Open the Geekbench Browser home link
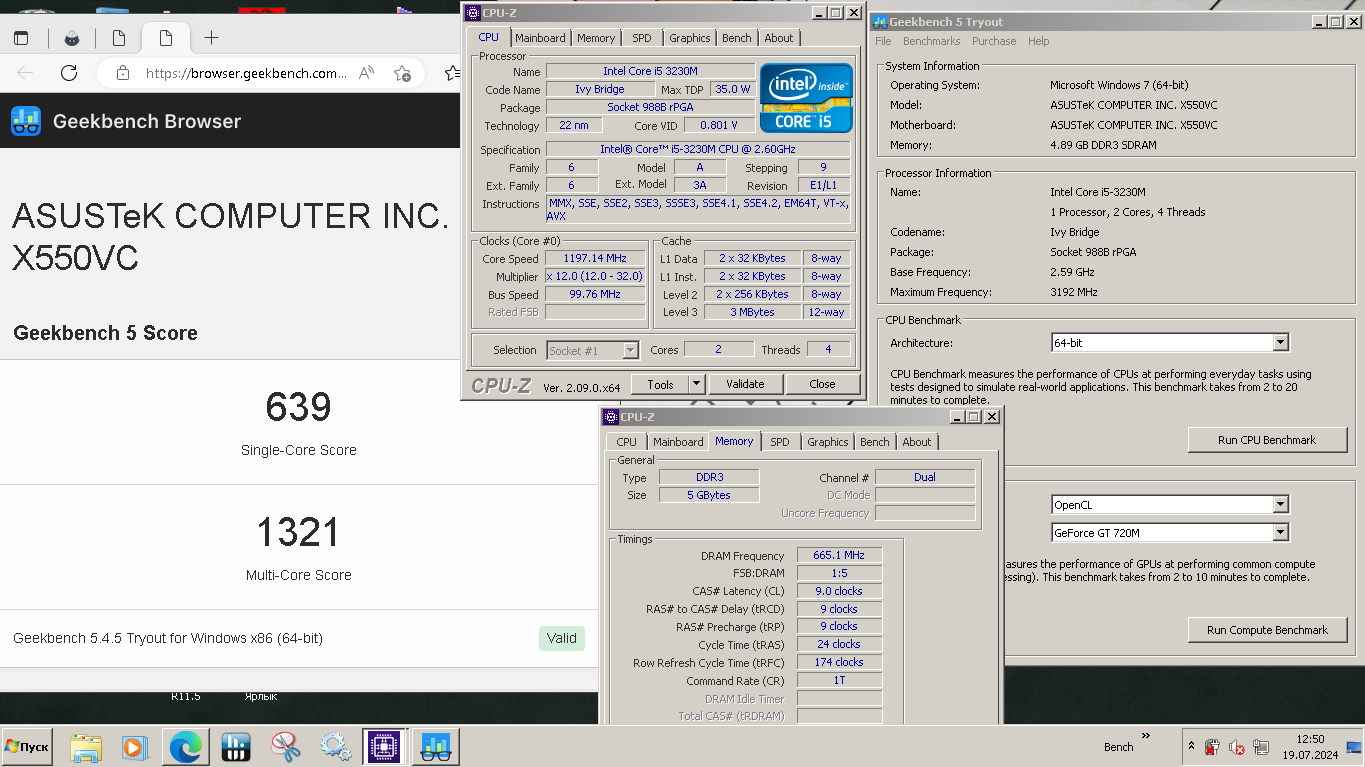 tap(147, 121)
